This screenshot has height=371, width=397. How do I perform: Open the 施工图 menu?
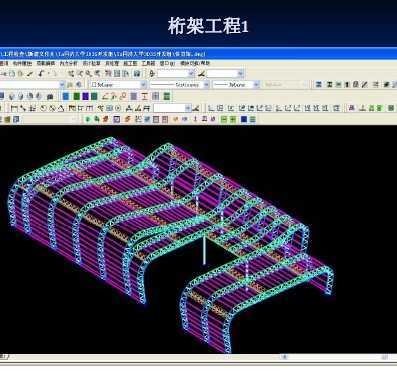pos(130,63)
